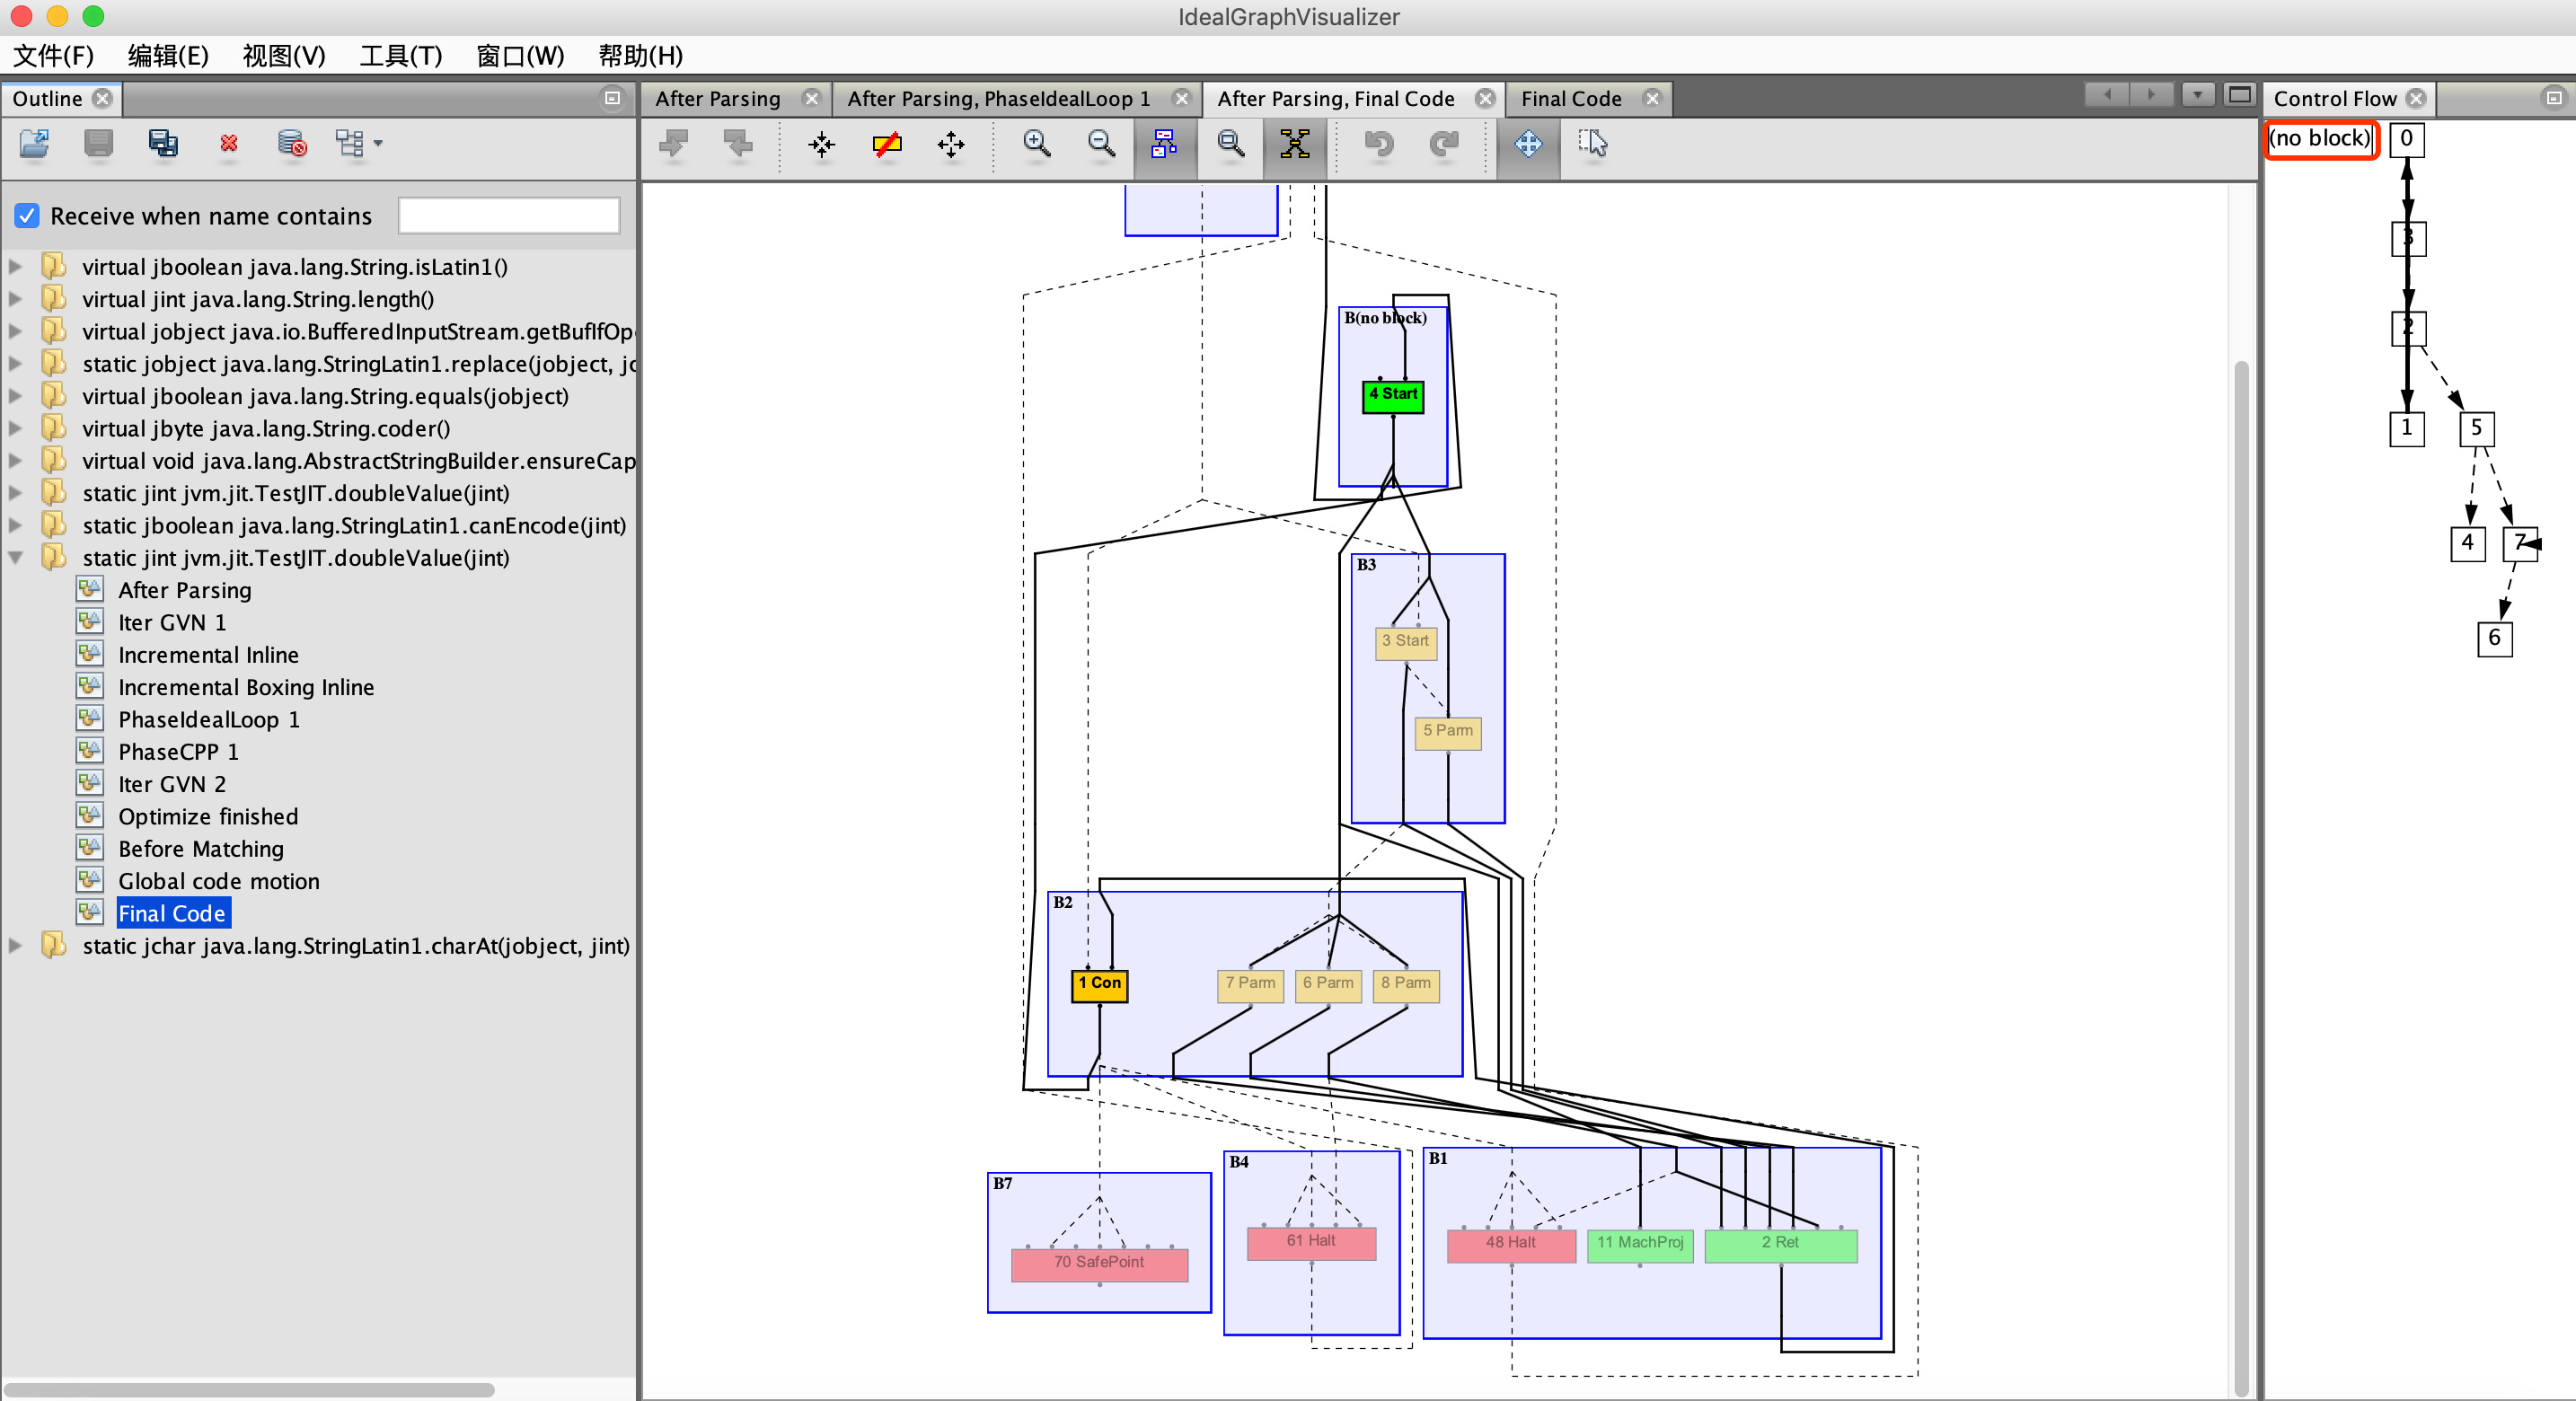Click the Save all icon
Screen dimensions: 2576x1401
click(x=163, y=144)
